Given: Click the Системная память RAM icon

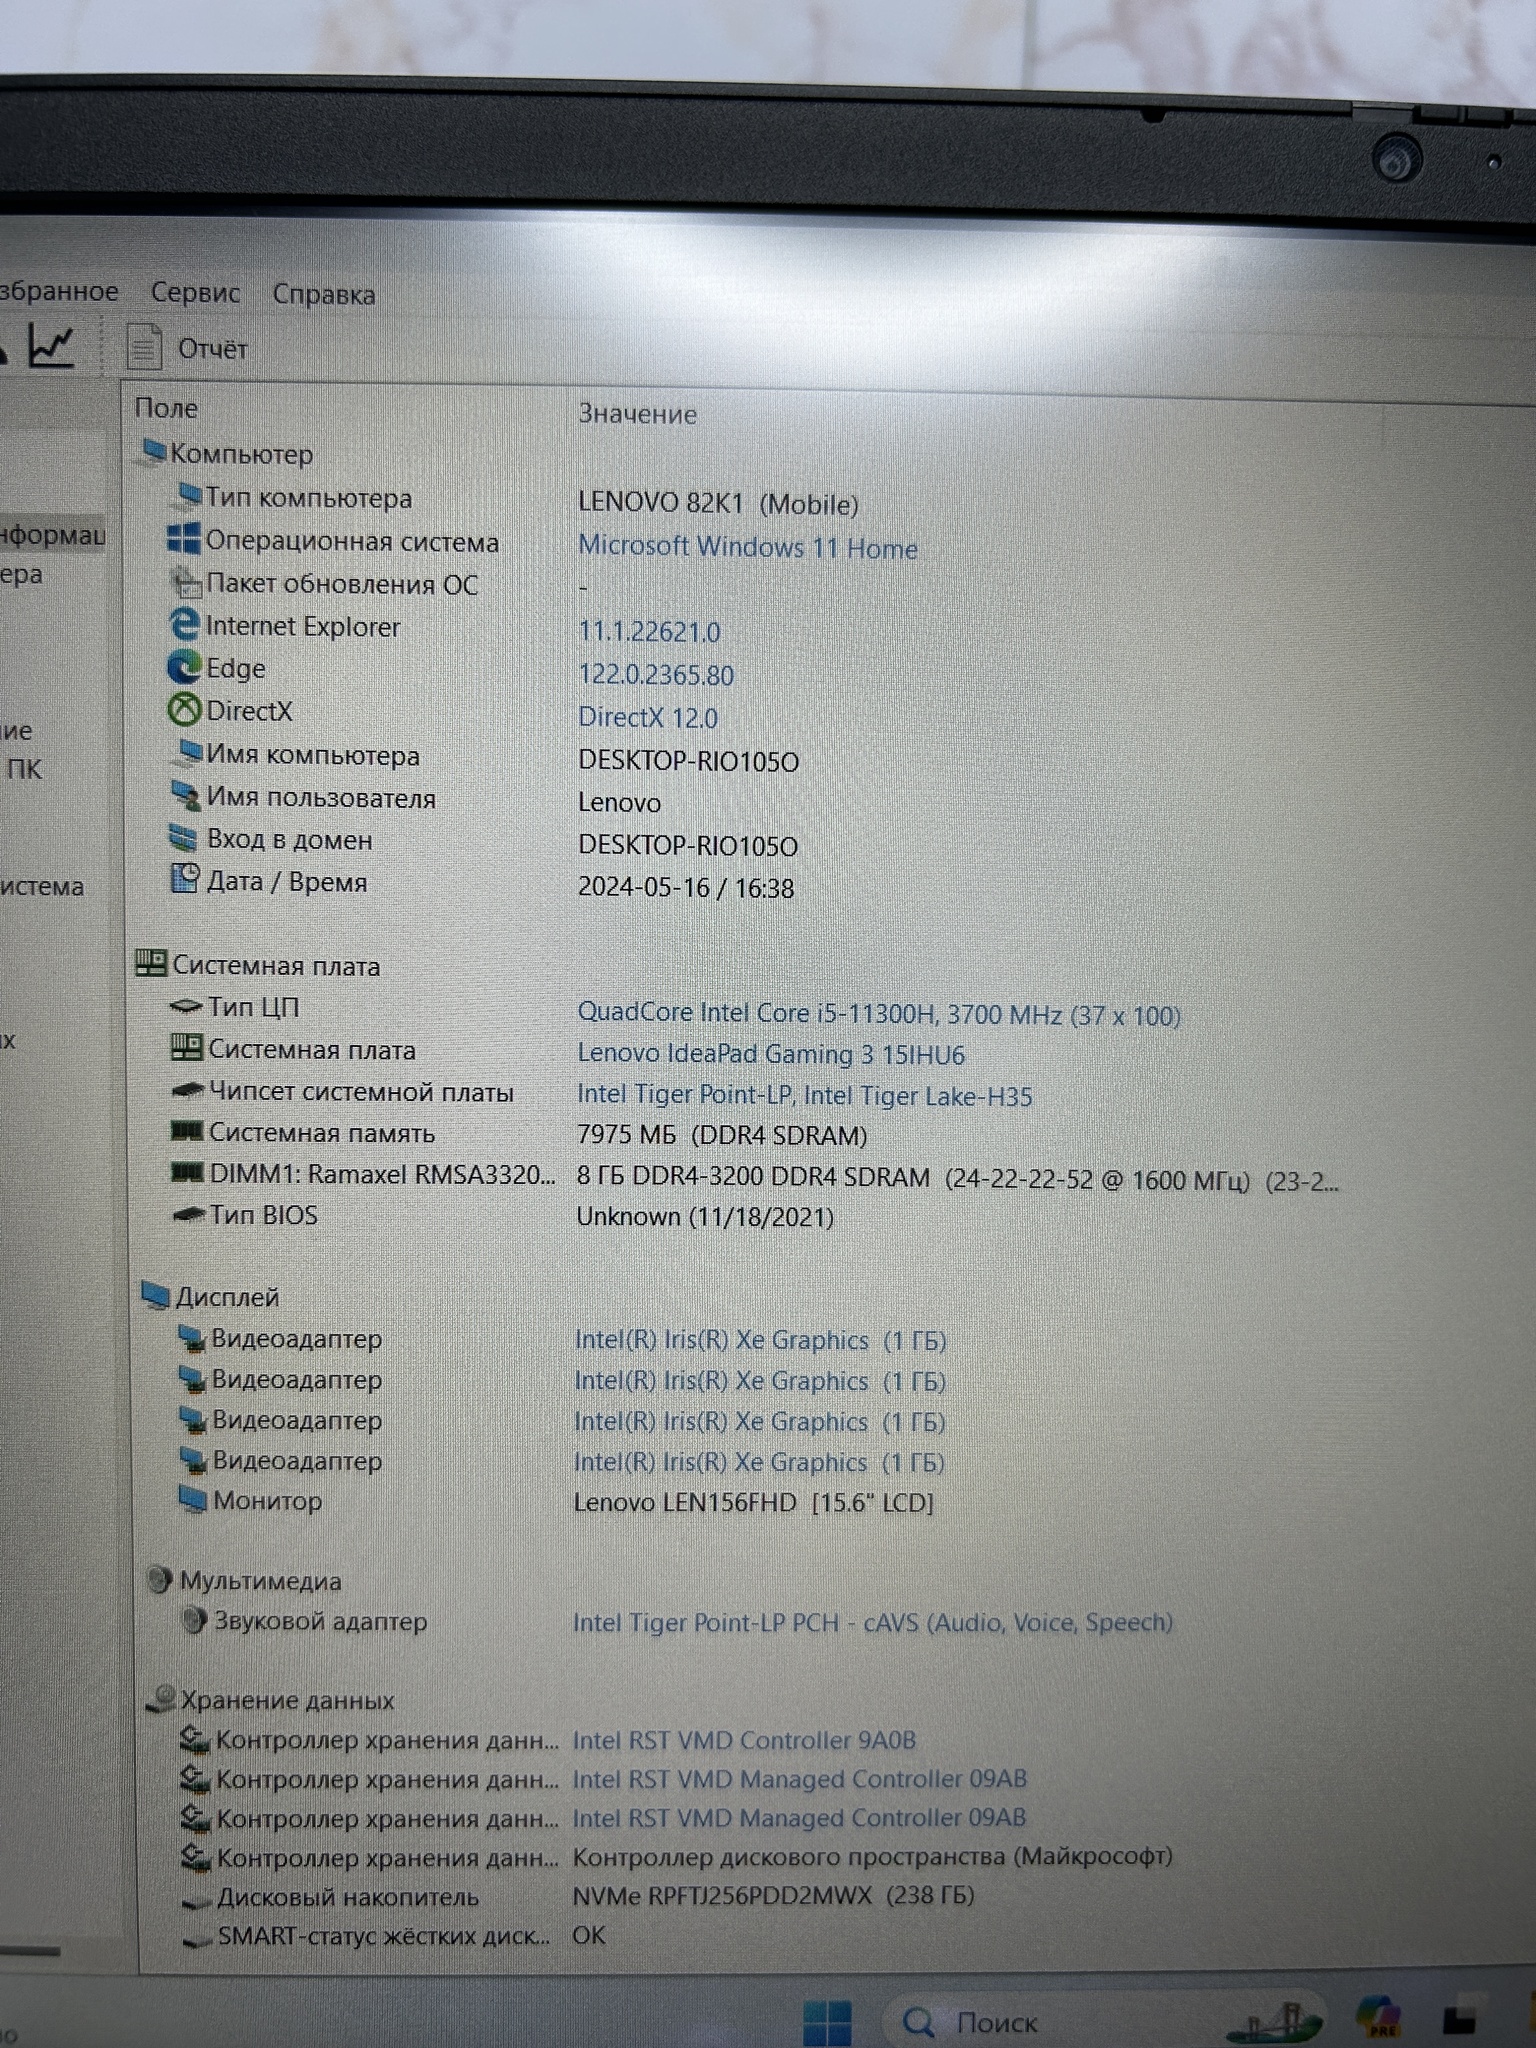Looking at the screenshot, I should pyautogui.click(x=188, y=1132).
